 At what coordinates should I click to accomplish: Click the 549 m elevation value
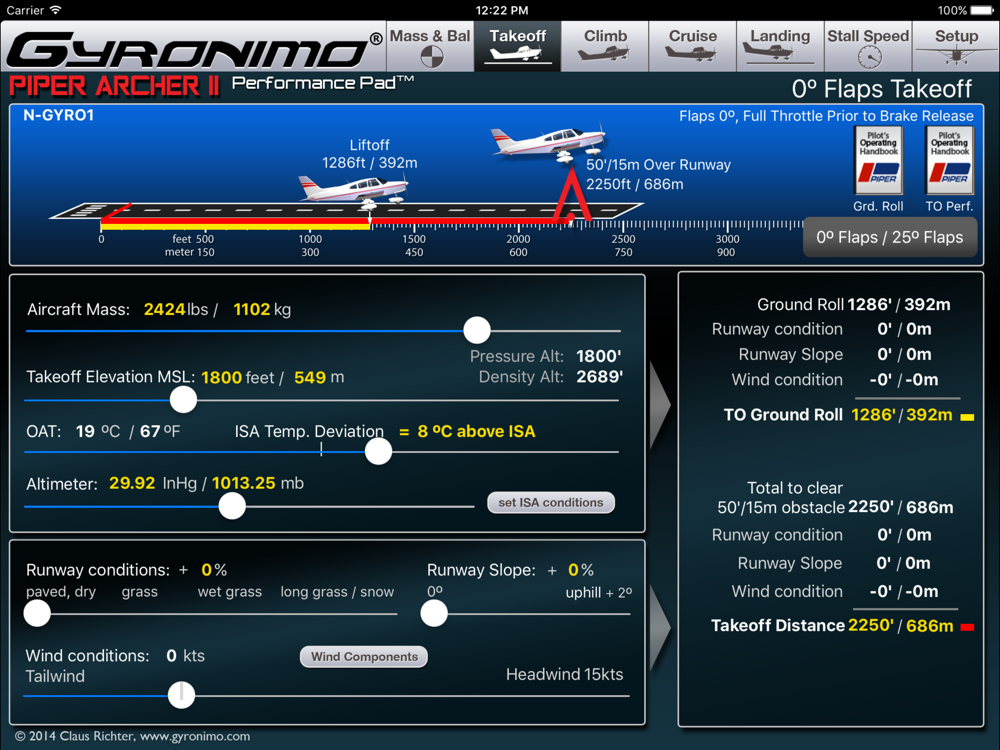(x=310, y=378)
